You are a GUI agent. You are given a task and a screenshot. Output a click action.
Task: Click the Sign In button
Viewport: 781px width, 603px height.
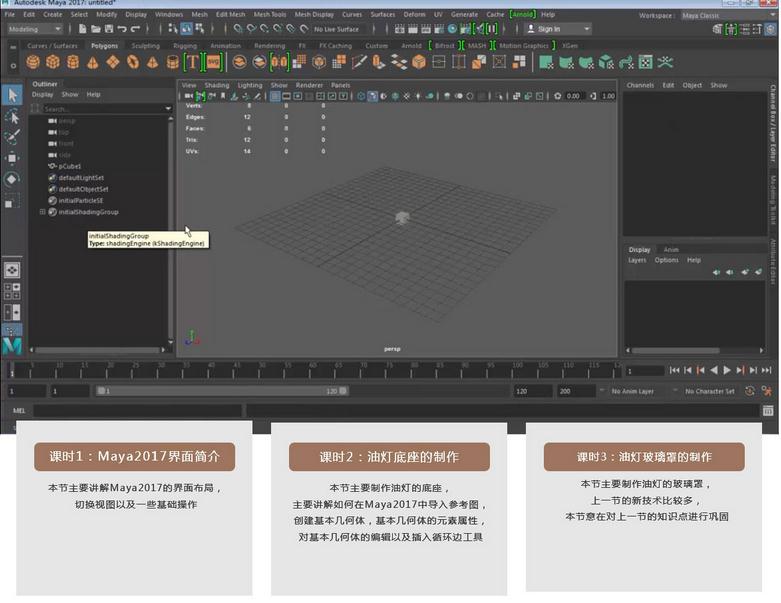(549, 29)
